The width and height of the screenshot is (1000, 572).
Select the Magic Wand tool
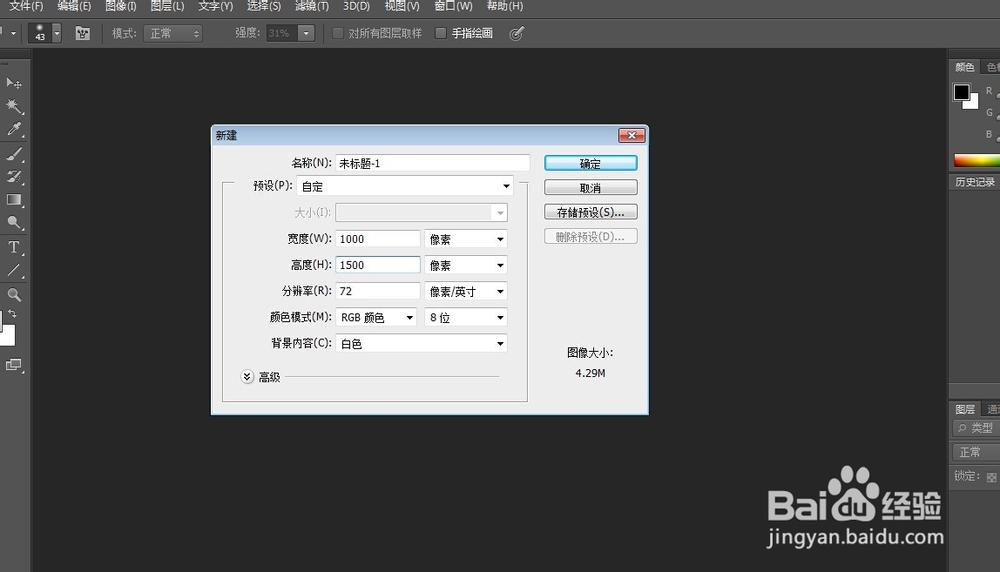(13, 106)
